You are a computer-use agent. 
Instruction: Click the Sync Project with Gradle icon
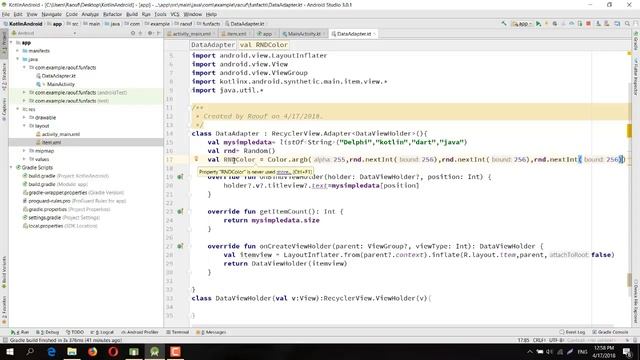(x=598, y=24)
